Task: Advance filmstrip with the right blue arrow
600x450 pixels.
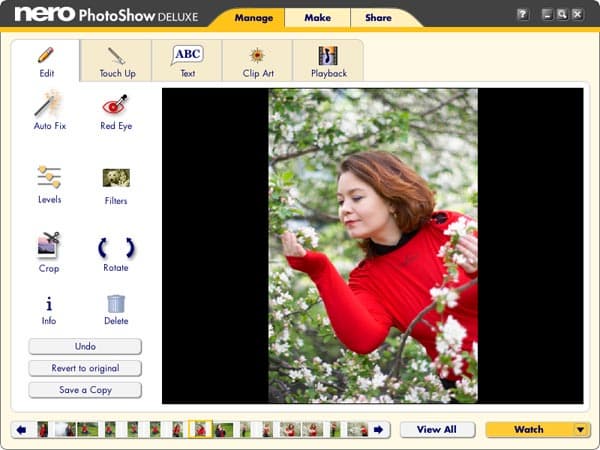Action: 378,430
